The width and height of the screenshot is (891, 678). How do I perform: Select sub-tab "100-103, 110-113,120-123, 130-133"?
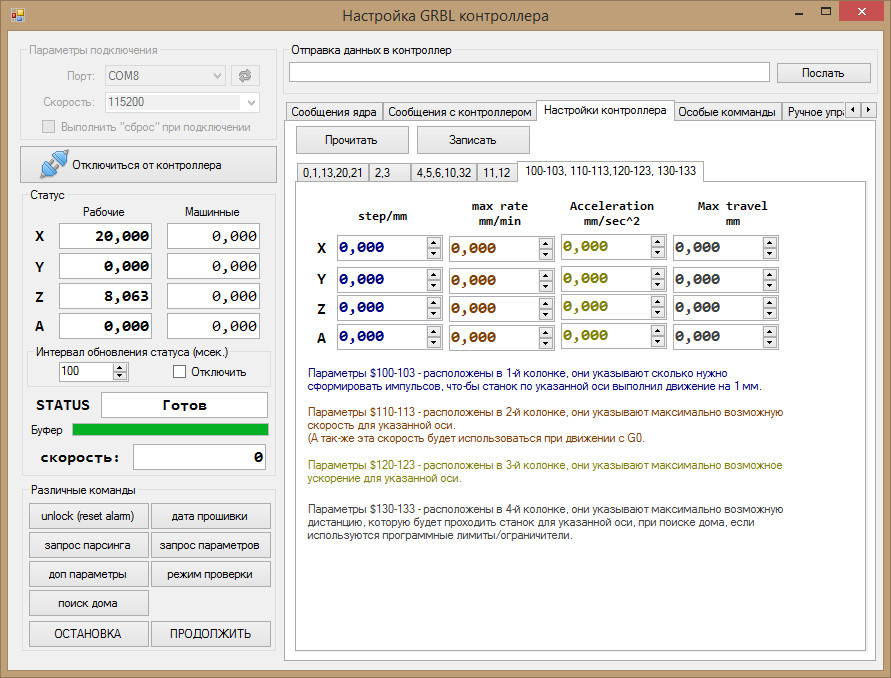[610, 171]
